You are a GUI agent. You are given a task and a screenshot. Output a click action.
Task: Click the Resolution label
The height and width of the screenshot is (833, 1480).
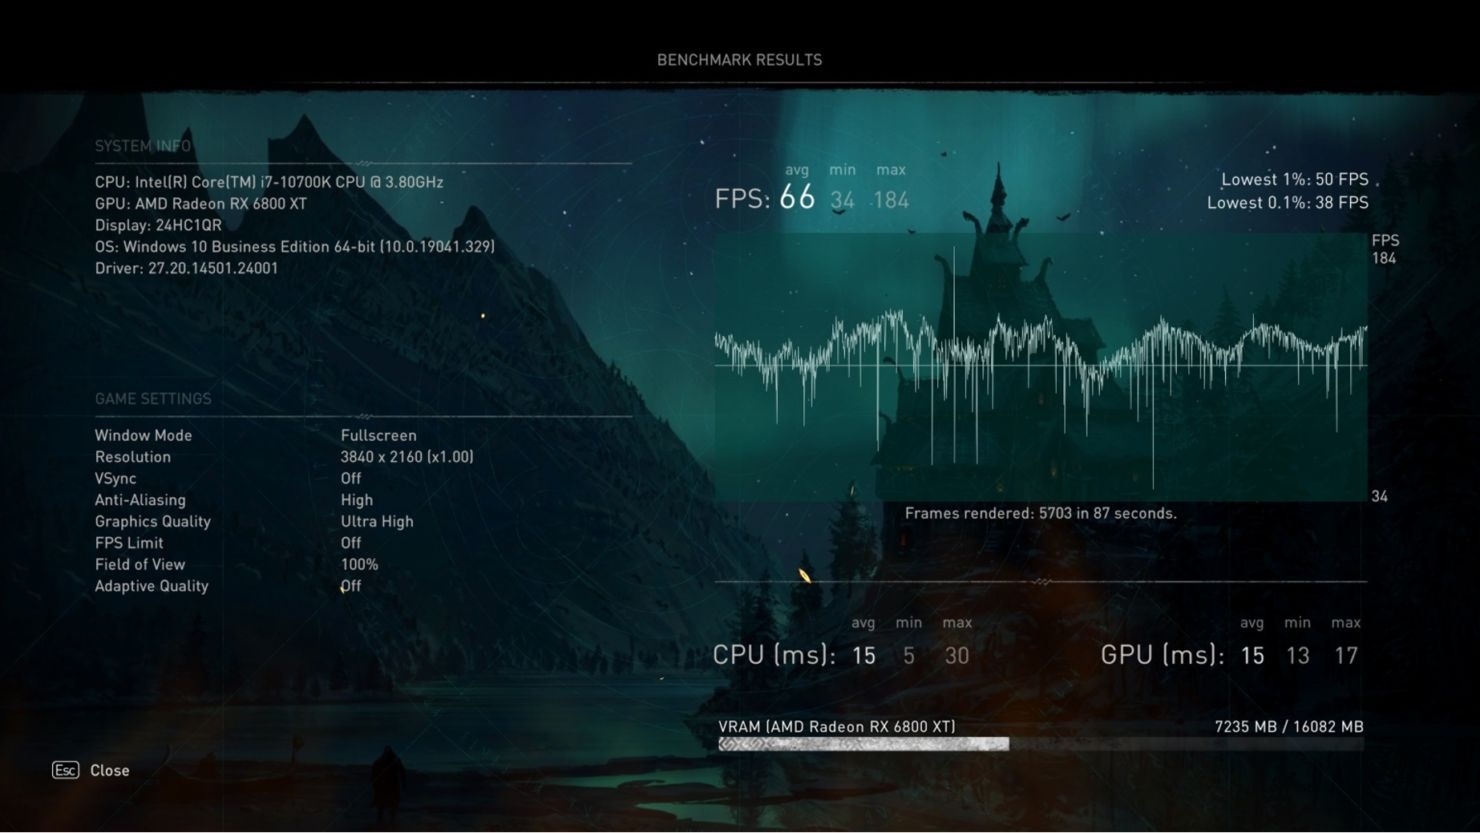click(x=133, y=457)
